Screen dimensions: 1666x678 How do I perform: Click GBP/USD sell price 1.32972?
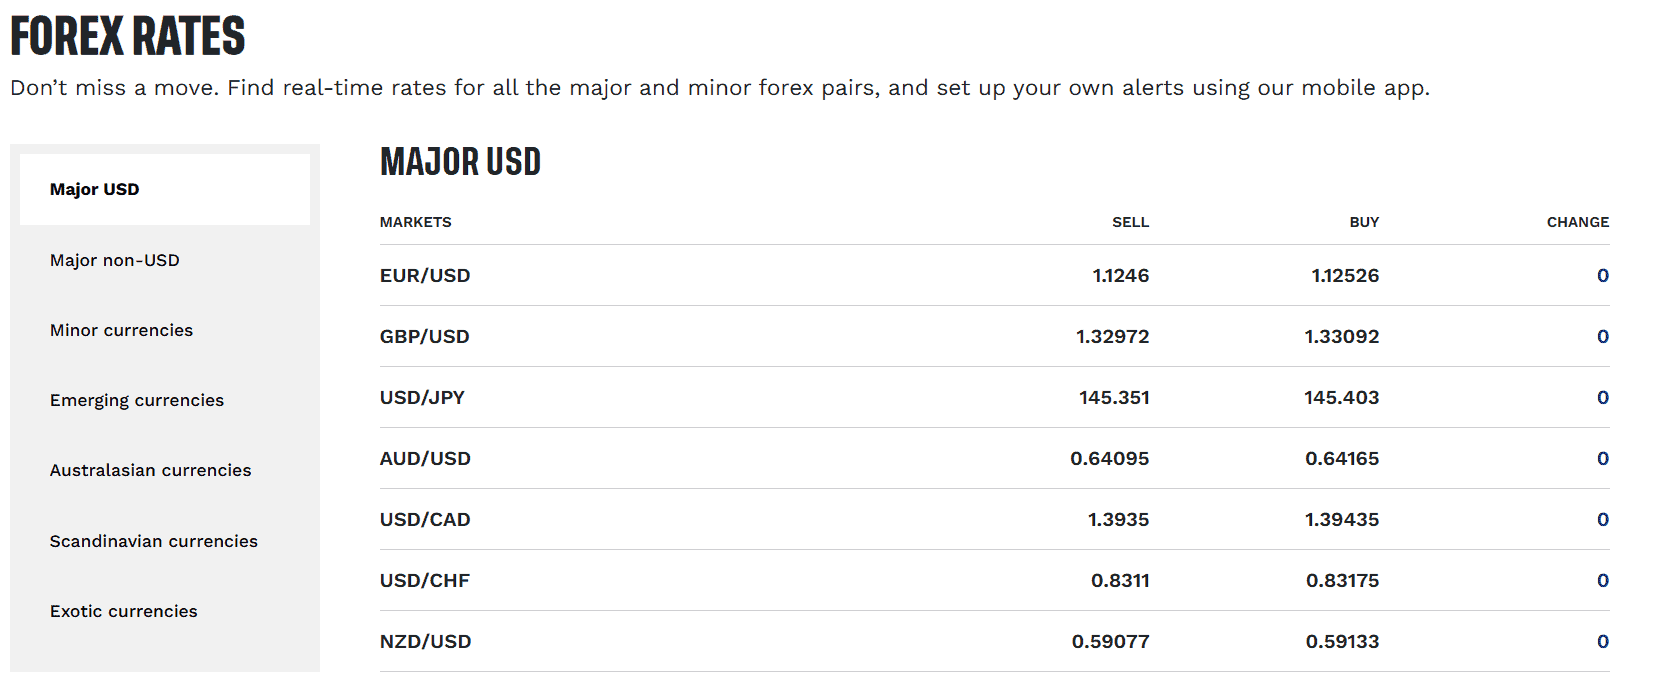[1112, 337]
